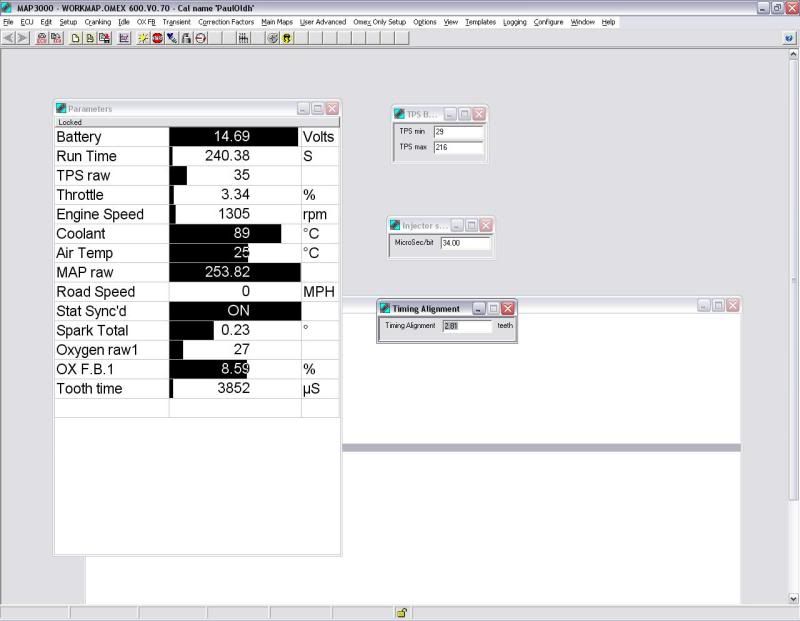The height and width of the screenshot is (621, 800).
Task: Click the red no-entry circle toolbar icon
Action: 201,38
